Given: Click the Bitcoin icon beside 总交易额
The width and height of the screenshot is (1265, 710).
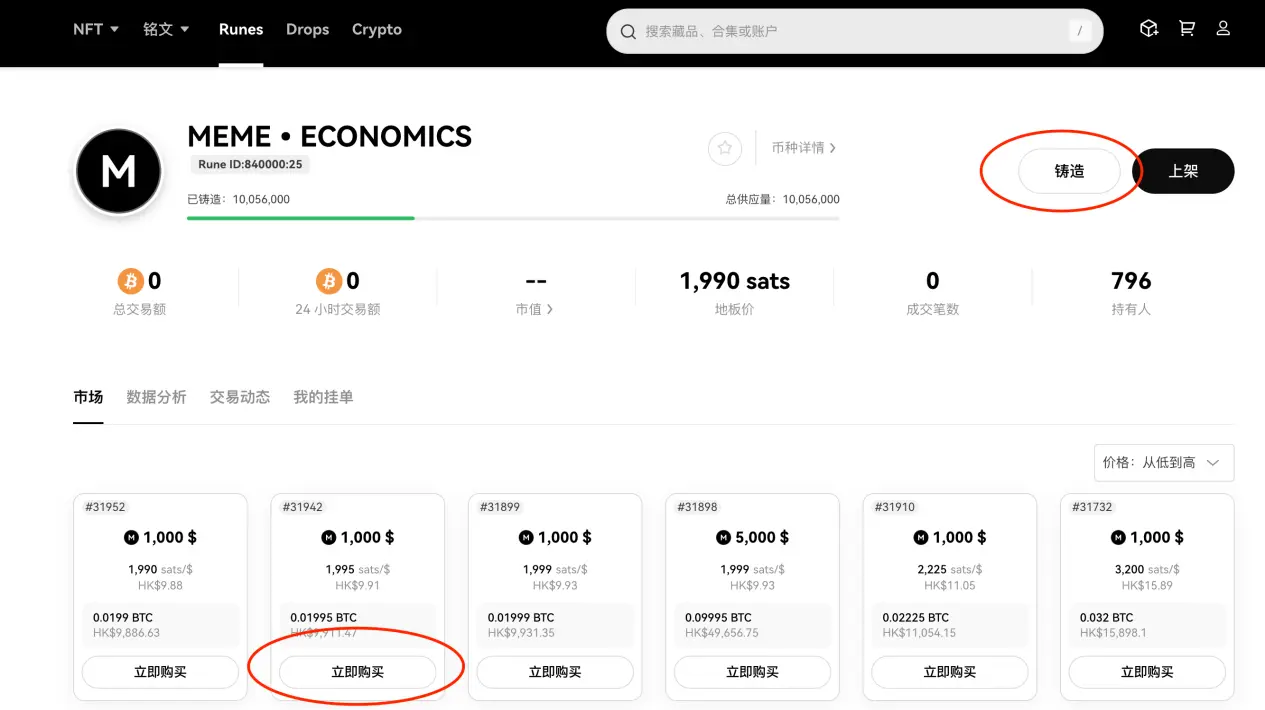Looking at the screenshot, I should 131,281.
